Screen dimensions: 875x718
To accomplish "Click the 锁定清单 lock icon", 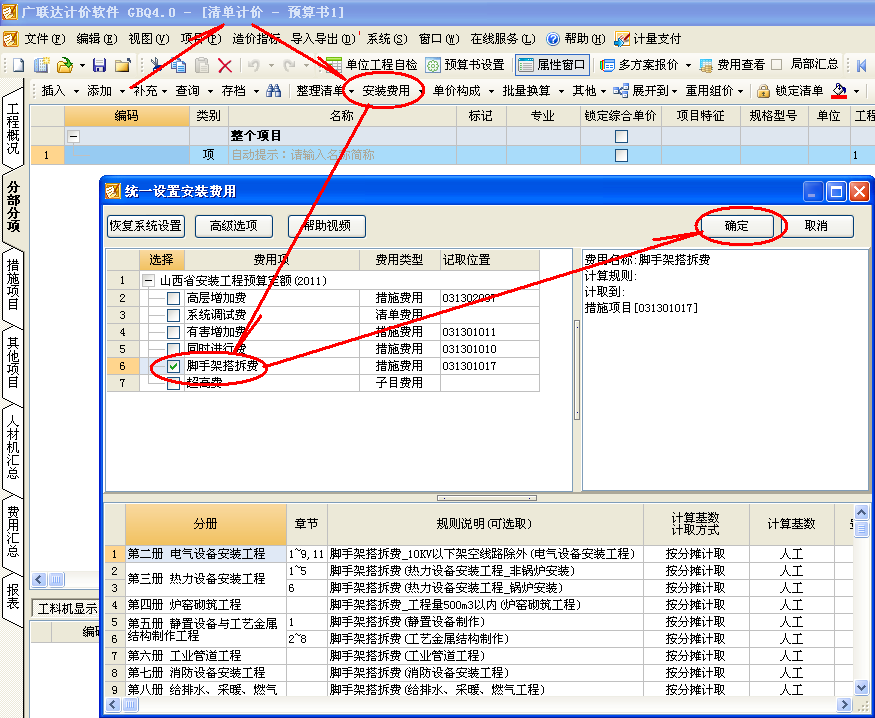I will tap(763, 91).
